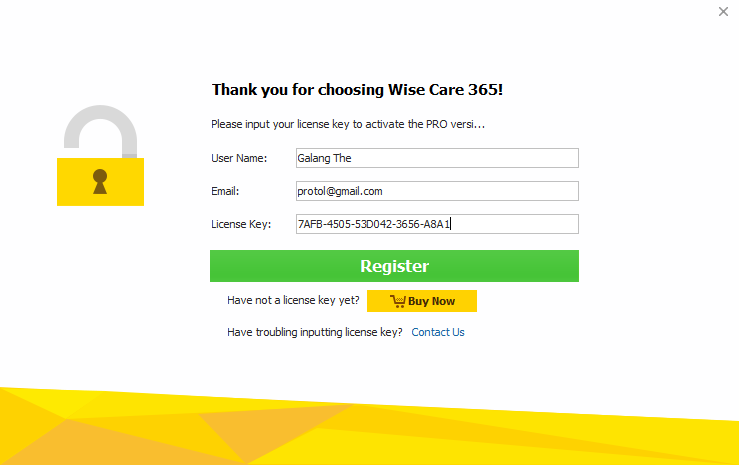Click the "User Name:" label
Screen dimensions: 739x465
click(239, 158)
